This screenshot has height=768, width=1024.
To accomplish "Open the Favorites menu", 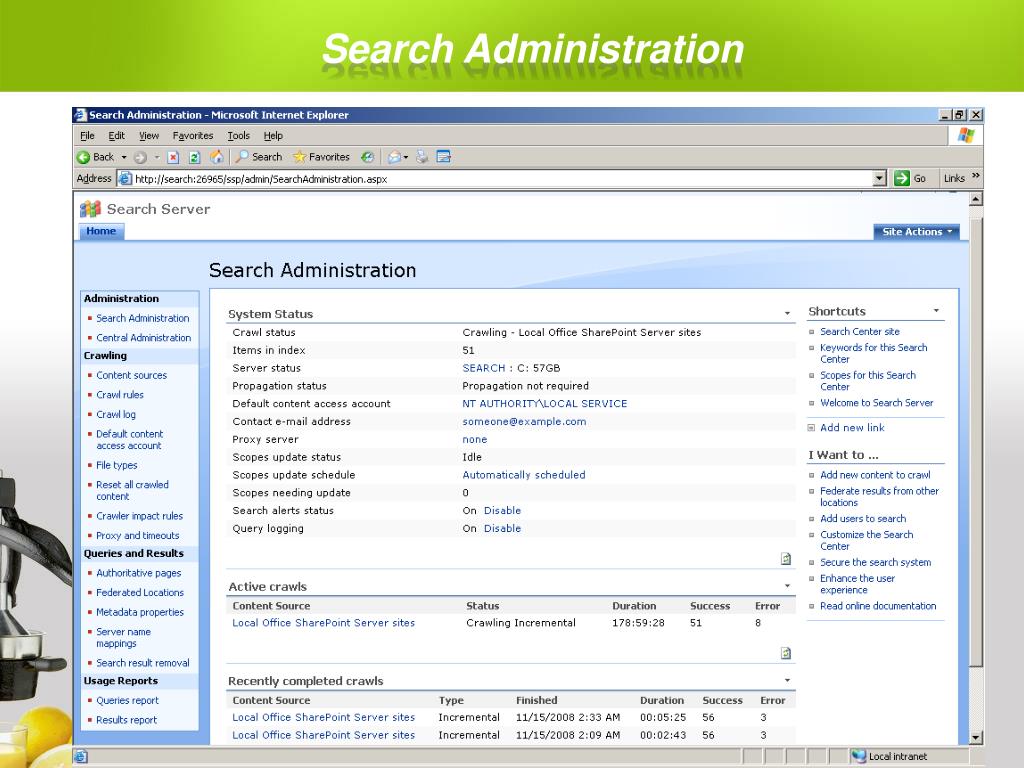I will (193, 136).
